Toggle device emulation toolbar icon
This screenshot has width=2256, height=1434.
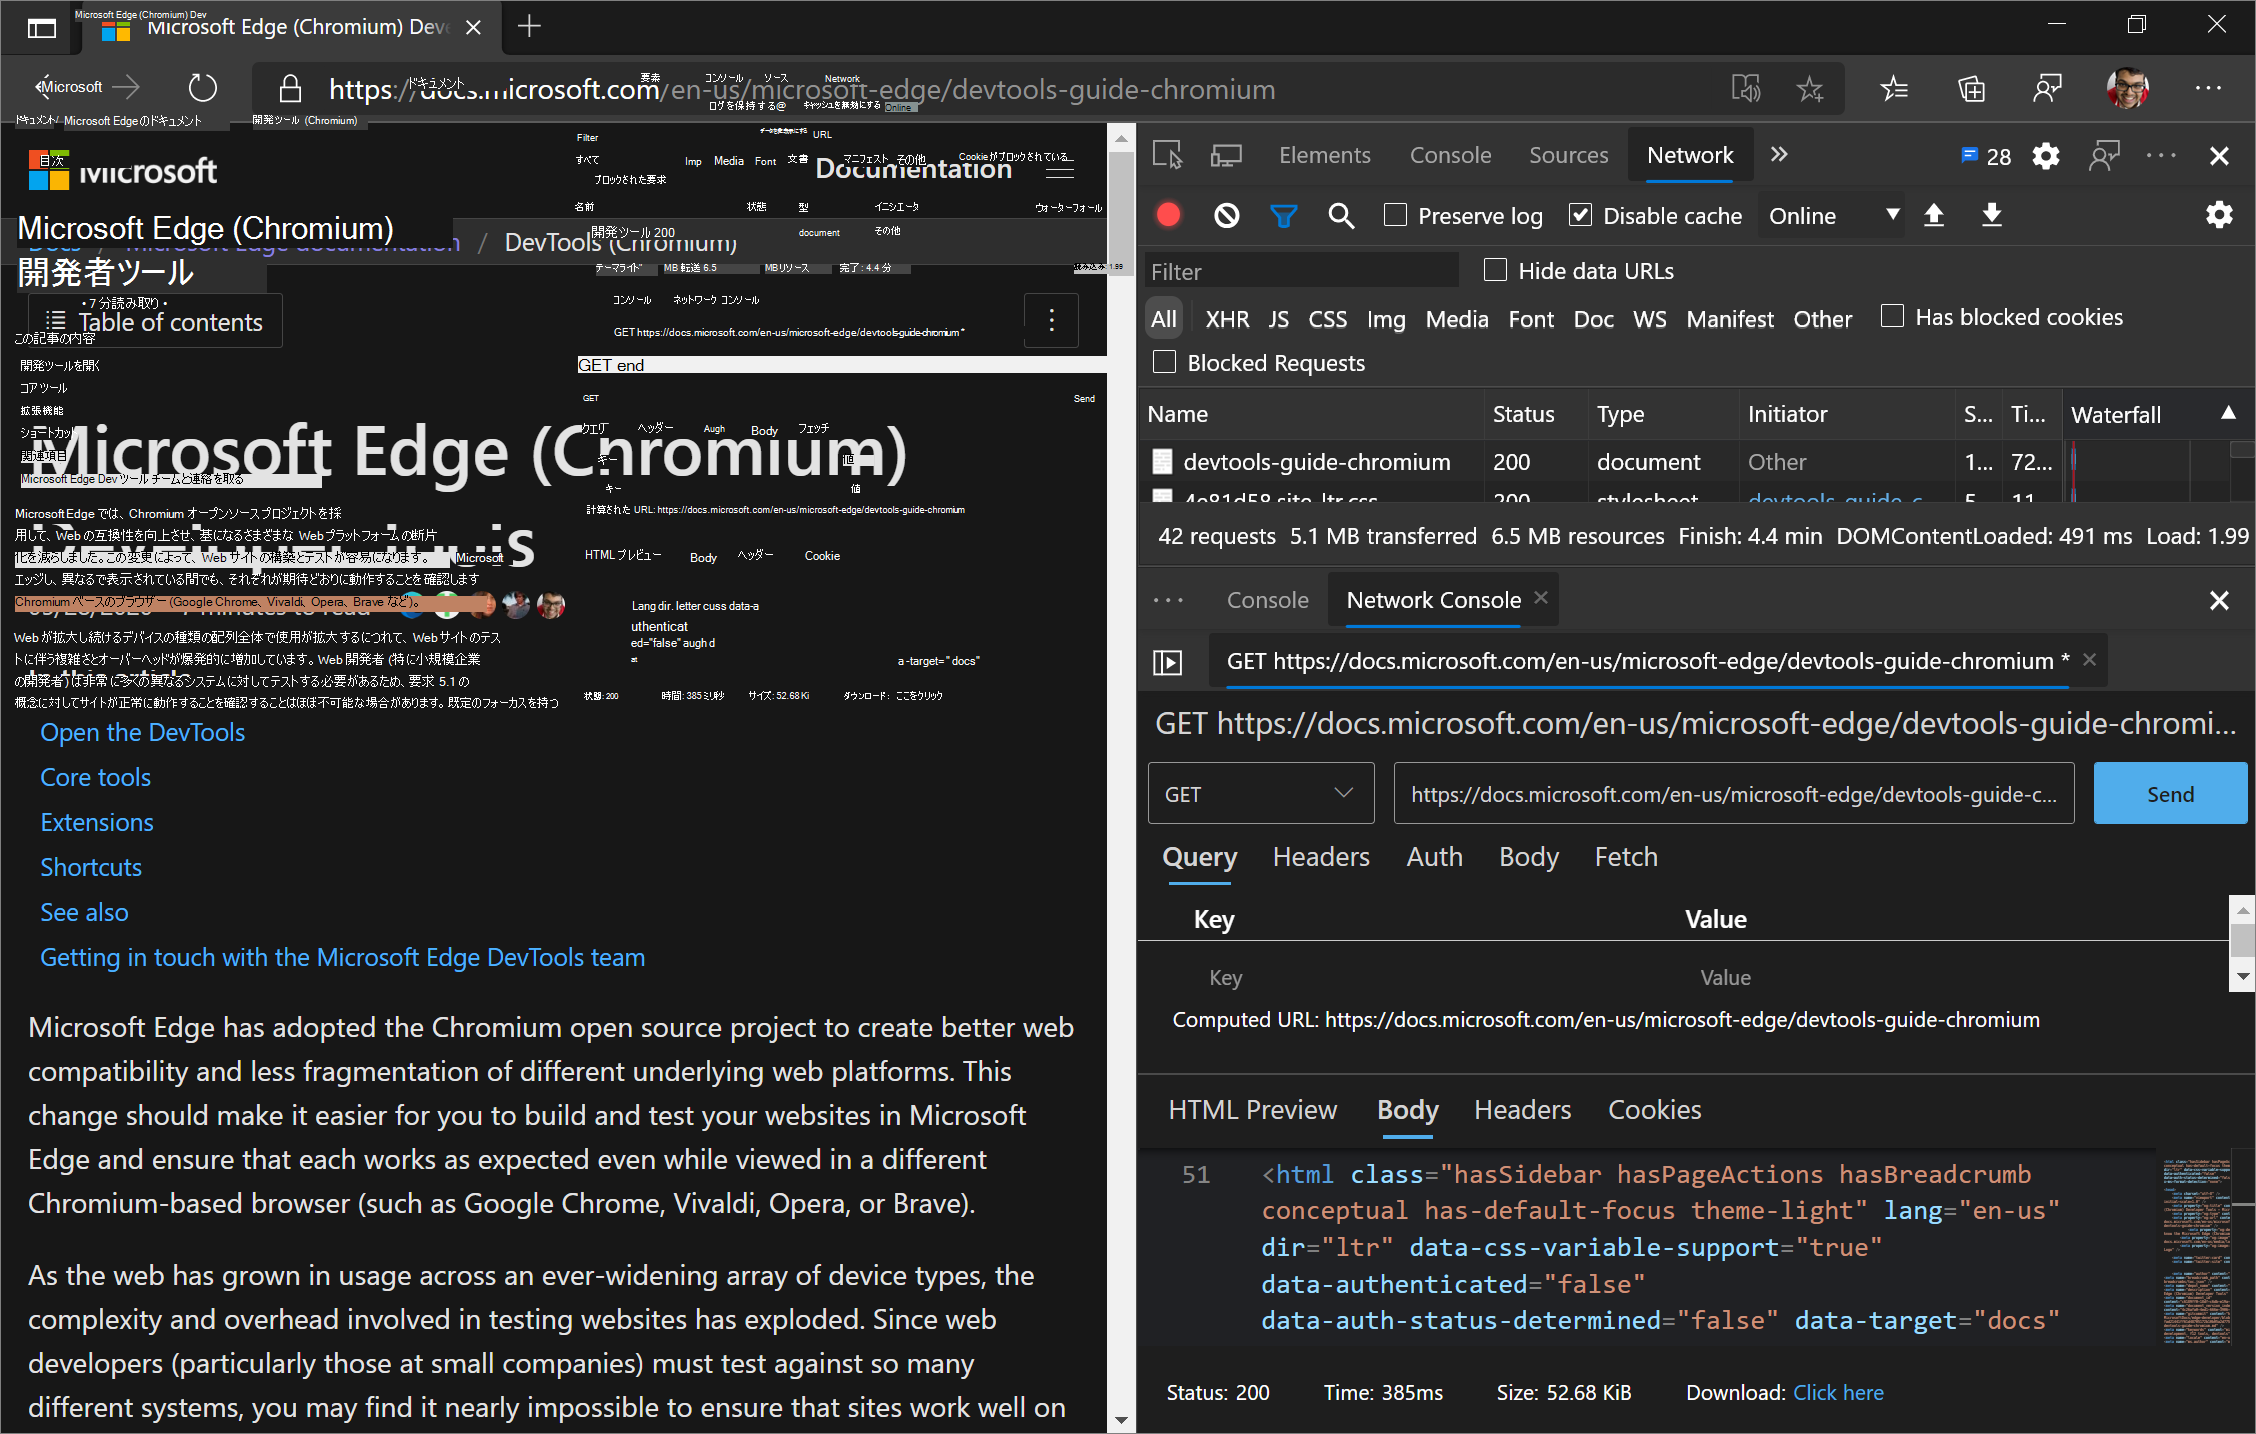click(1226, 155)
